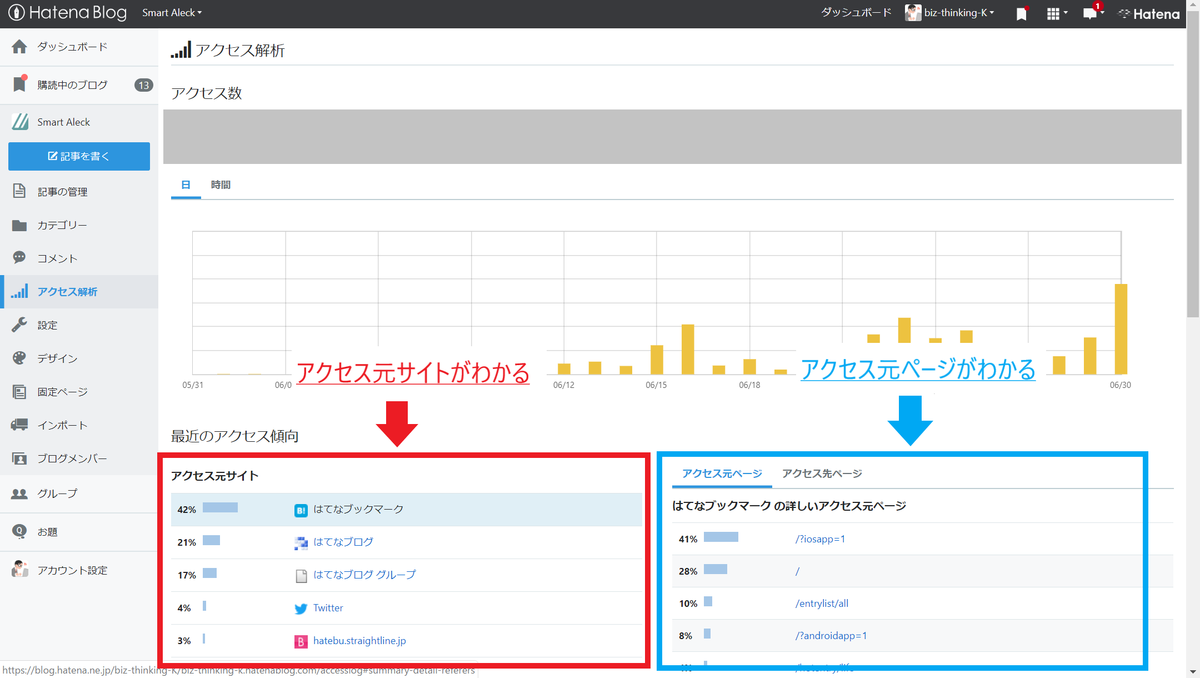Click the bar chart icon beside アクセス解析
The width and height of the screenshot is (1200, 678).
click(x=19, y=292)
